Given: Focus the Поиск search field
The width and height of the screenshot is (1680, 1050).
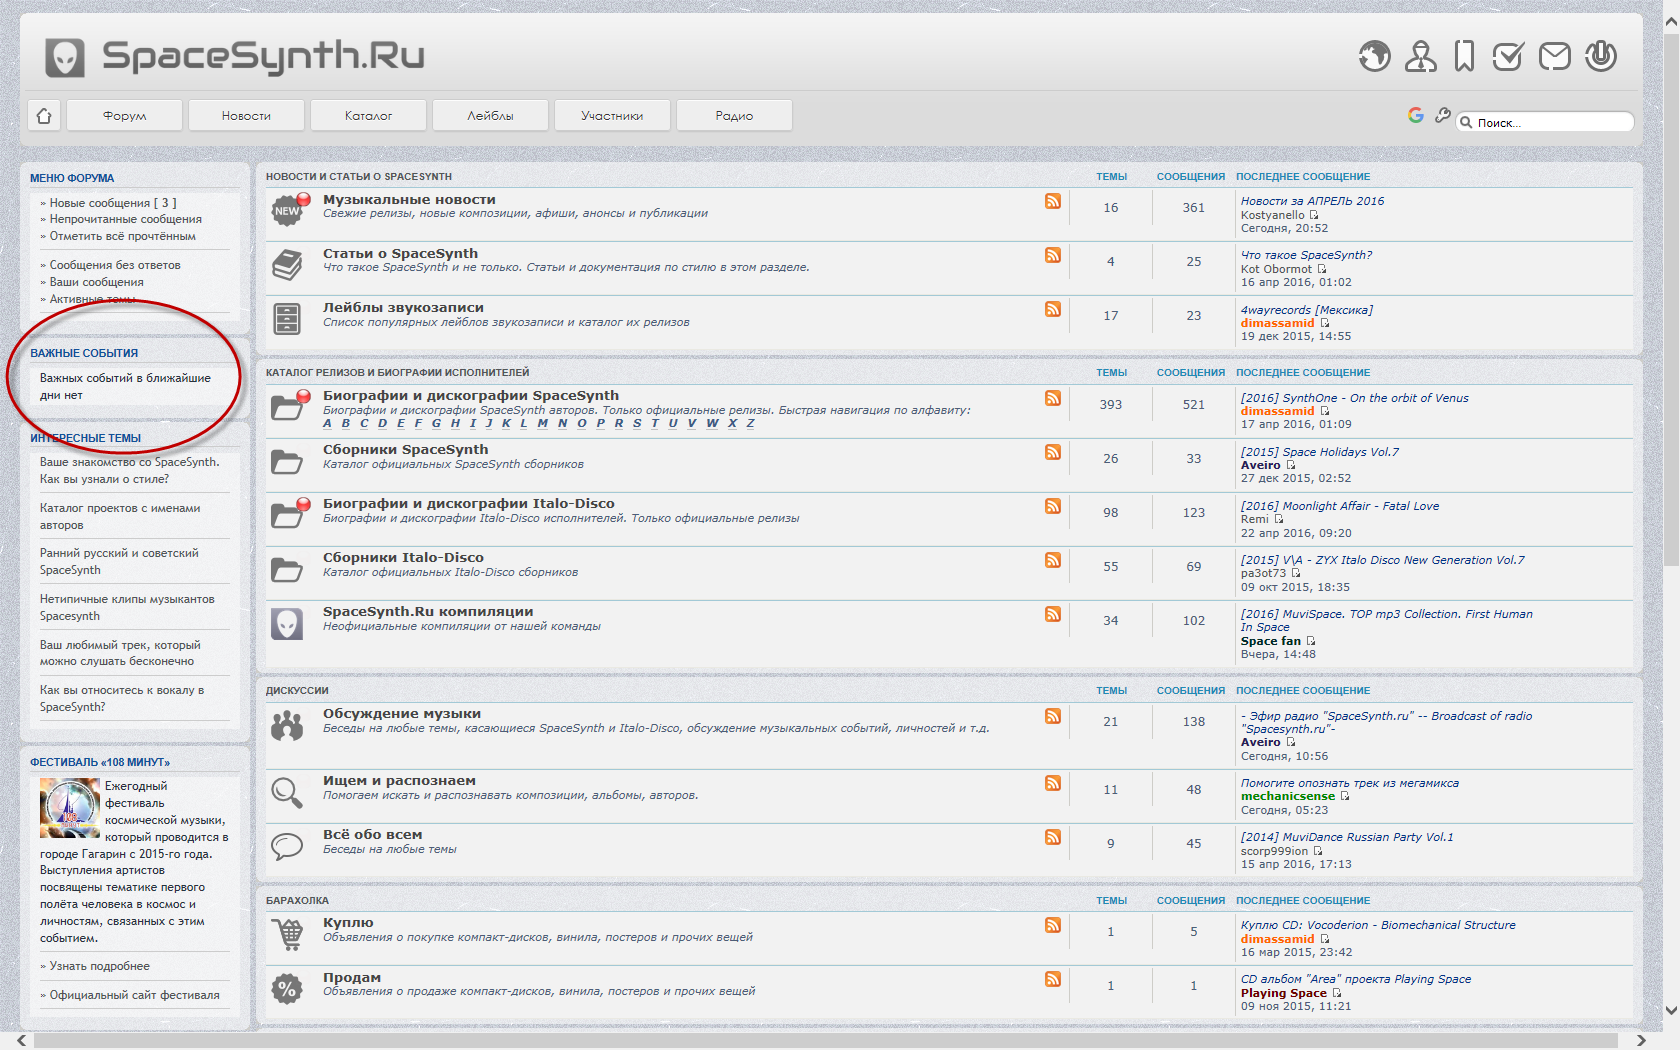Looking at the screenshot, I should (x=1545, y=122).
